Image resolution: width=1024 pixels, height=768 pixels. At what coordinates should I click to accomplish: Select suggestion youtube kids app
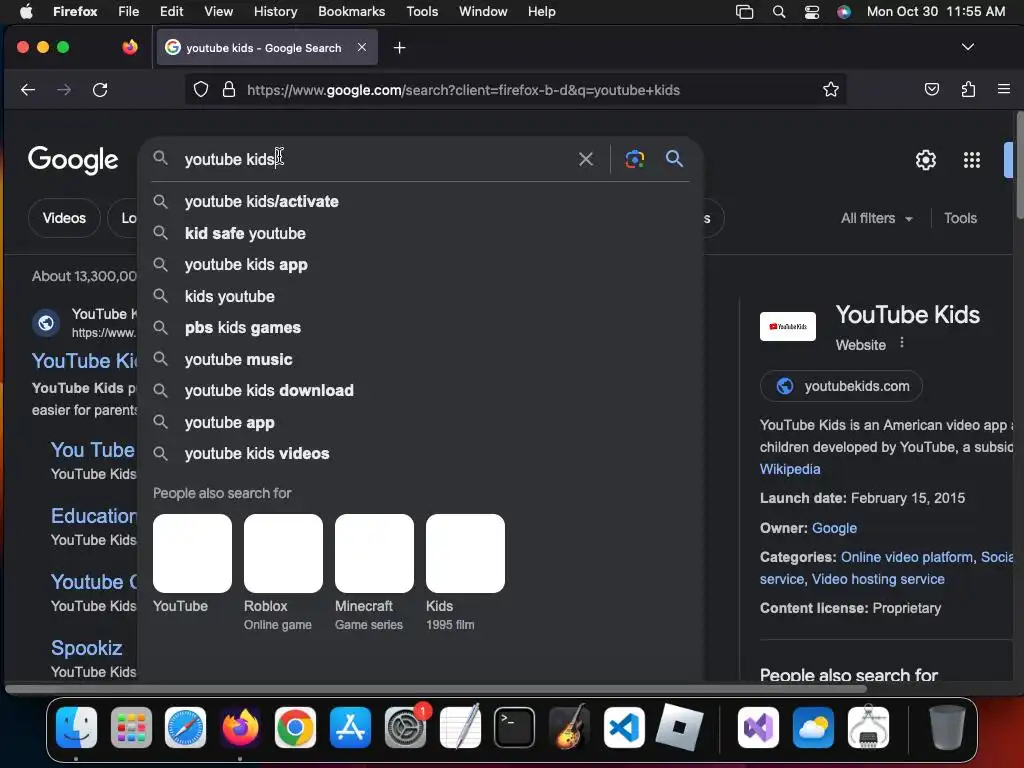[421, 264]
